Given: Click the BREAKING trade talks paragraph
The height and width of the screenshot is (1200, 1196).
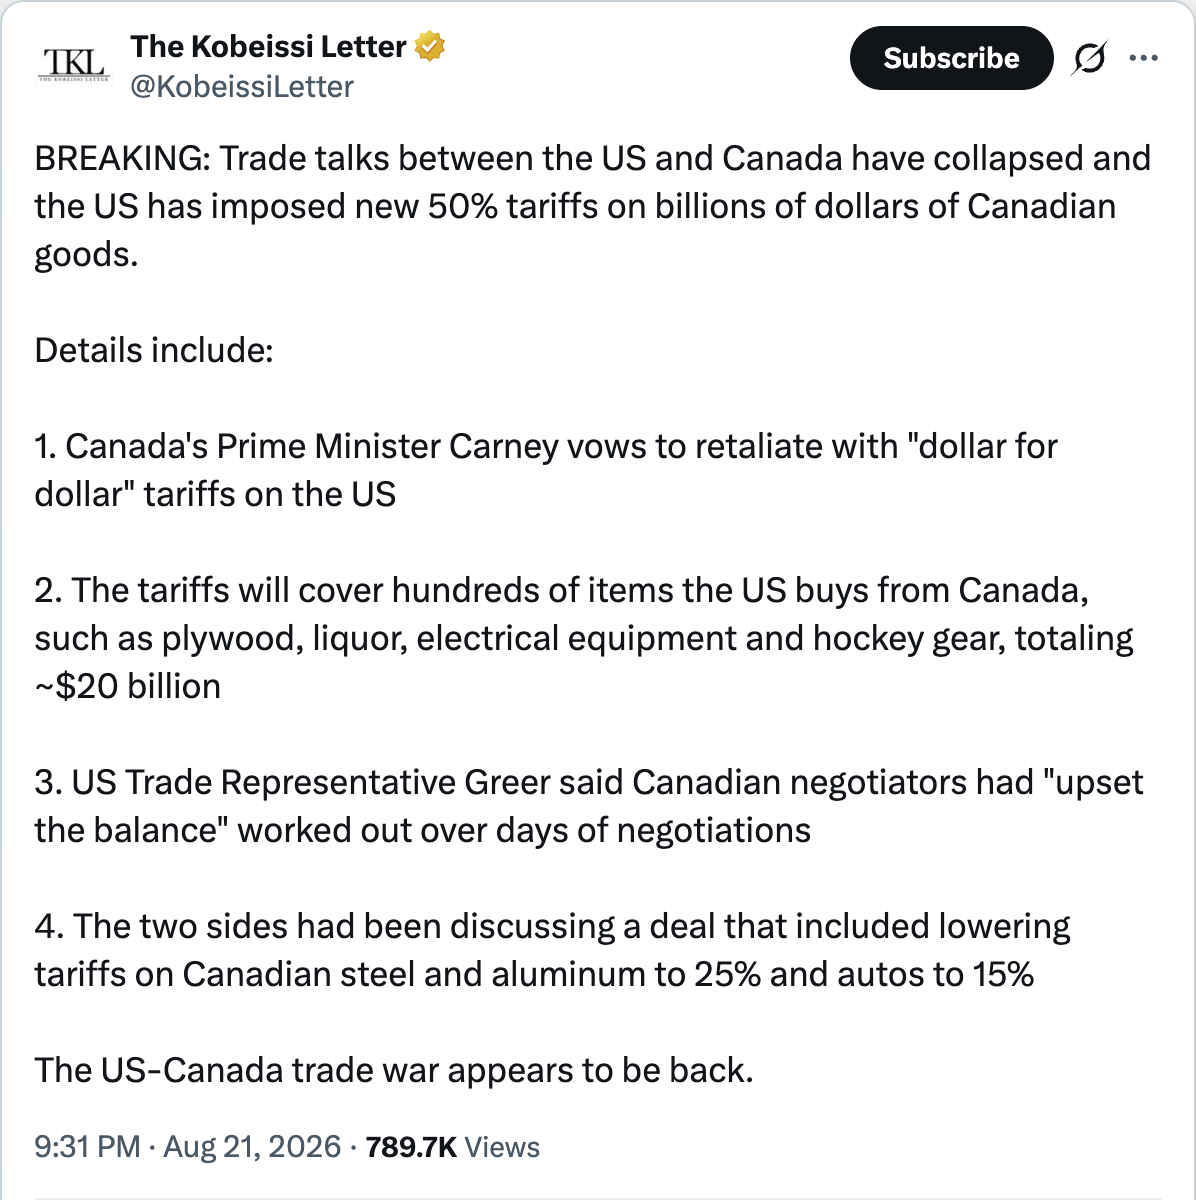Looking at the screenshot, I should (x=592, y=206).
